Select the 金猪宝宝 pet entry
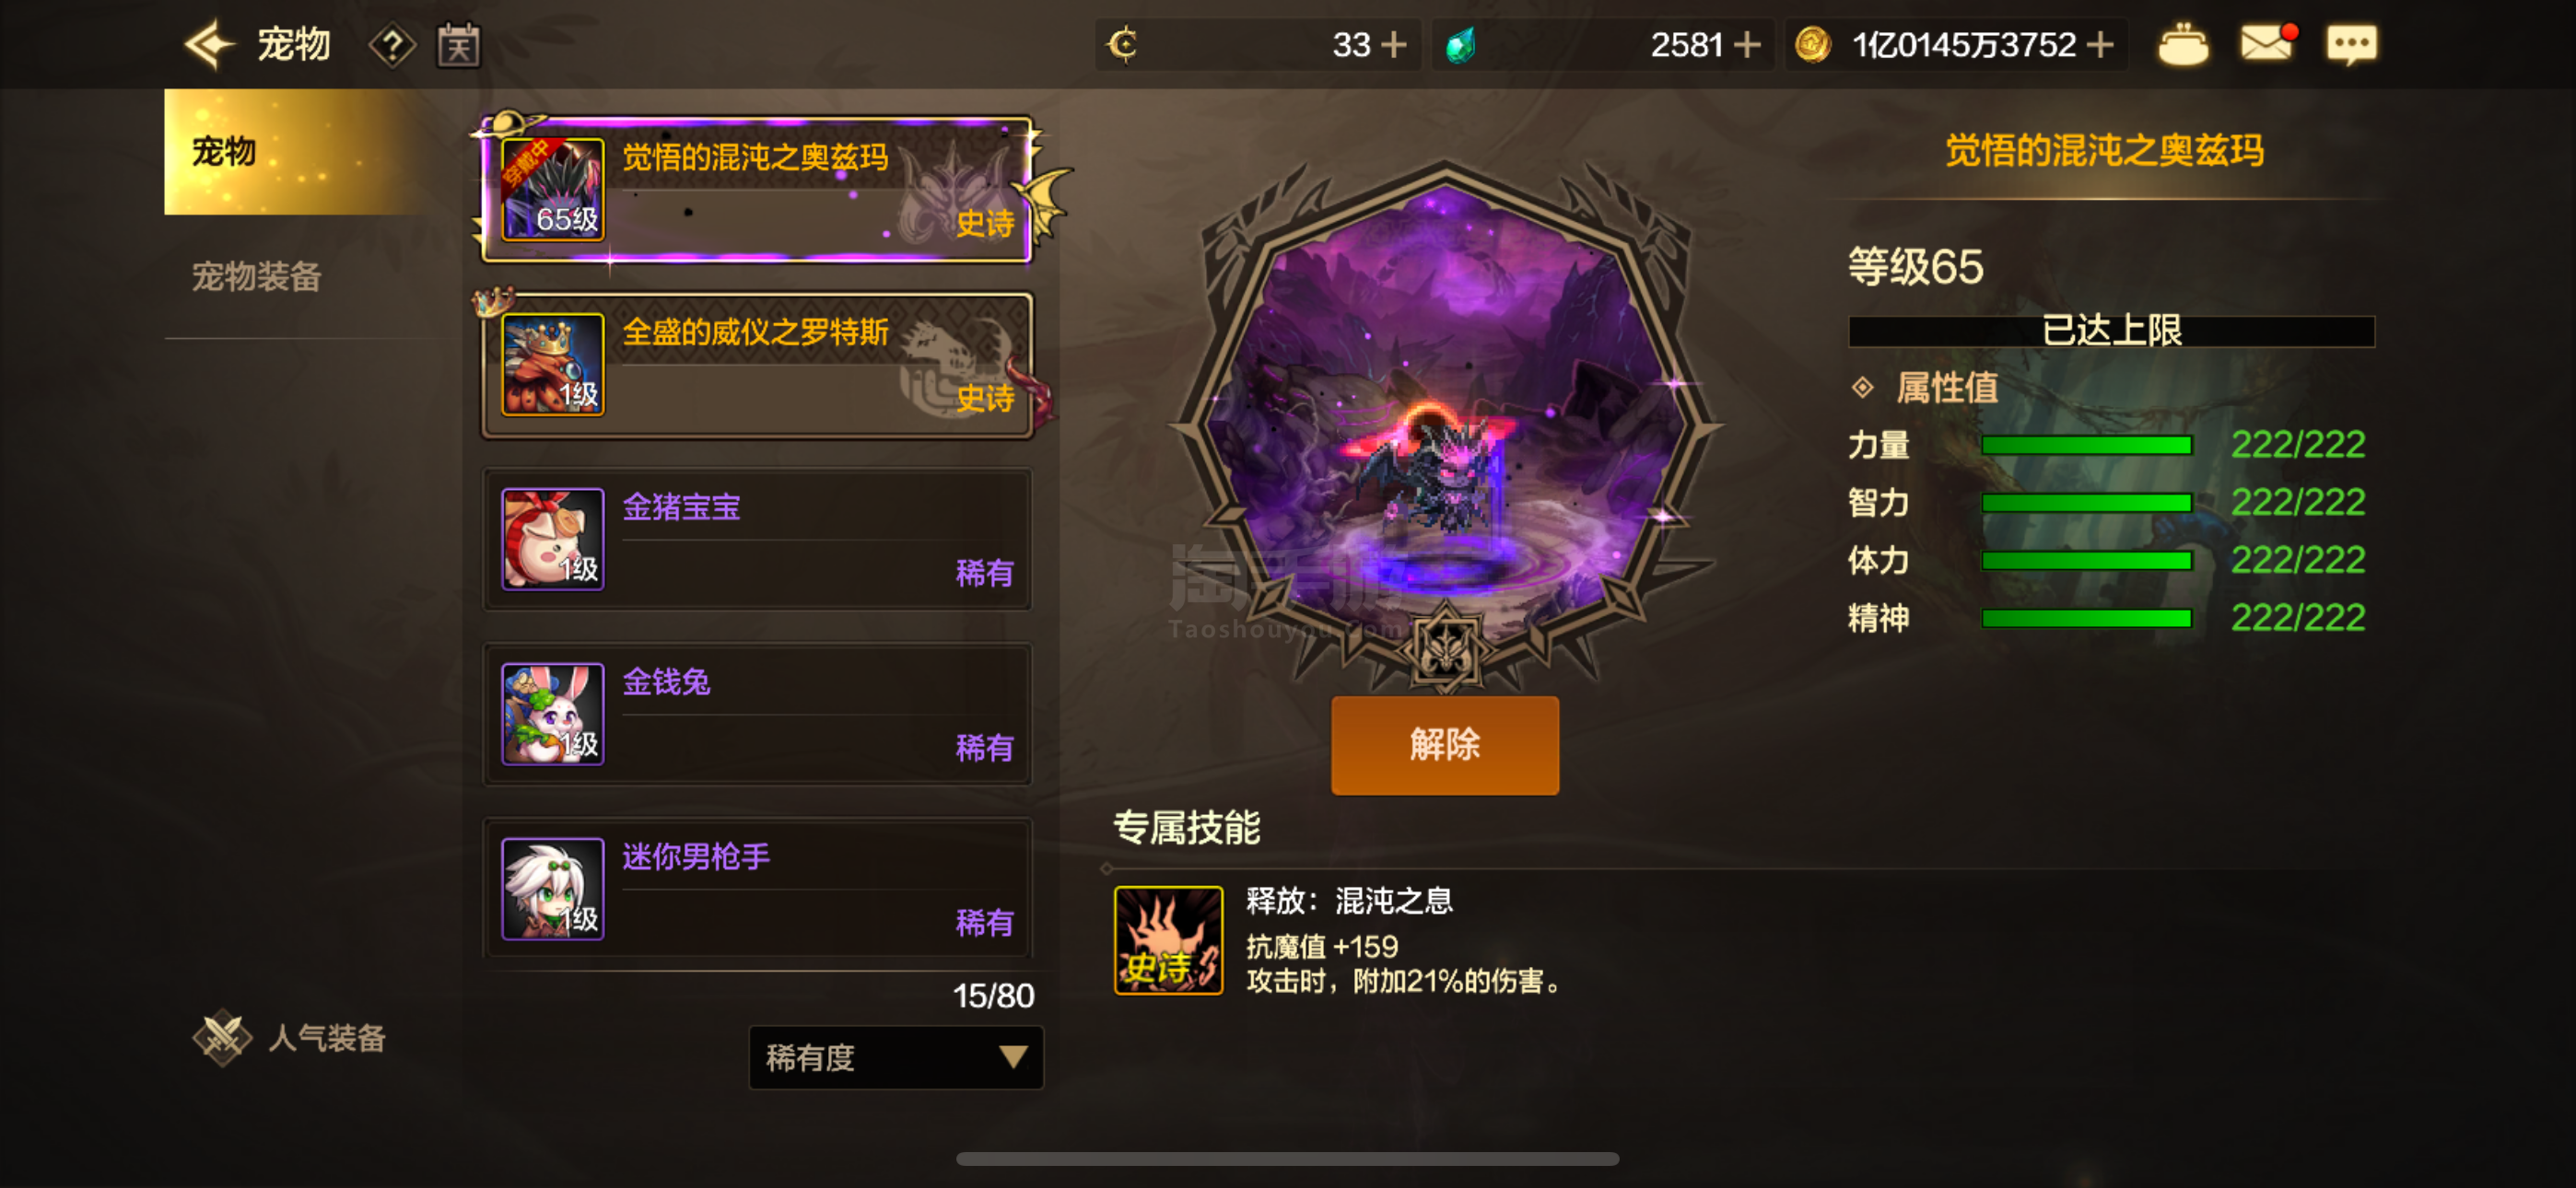This screenshot has width=2576, height=1188. (x=757, y=539)
